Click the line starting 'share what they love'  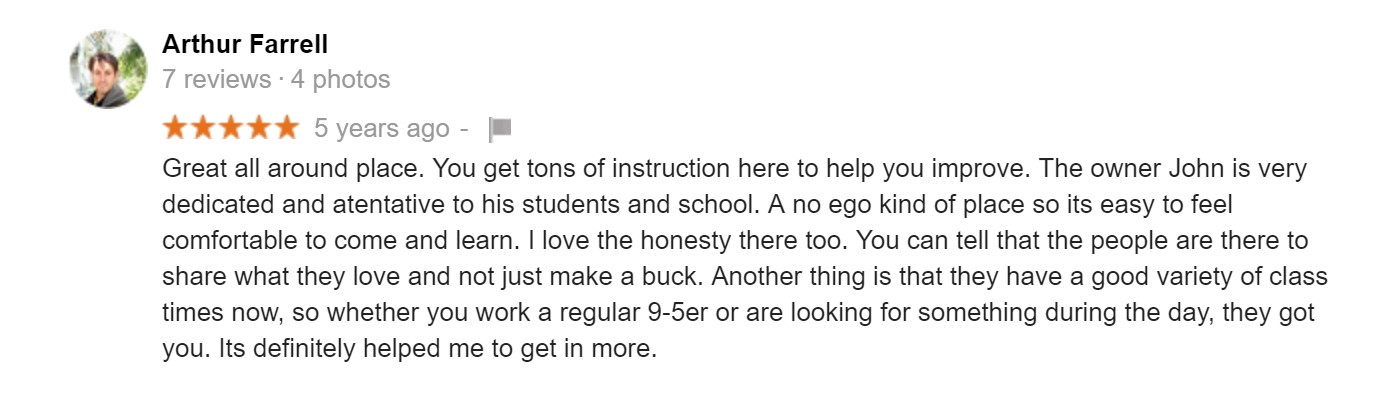point(745,279)
